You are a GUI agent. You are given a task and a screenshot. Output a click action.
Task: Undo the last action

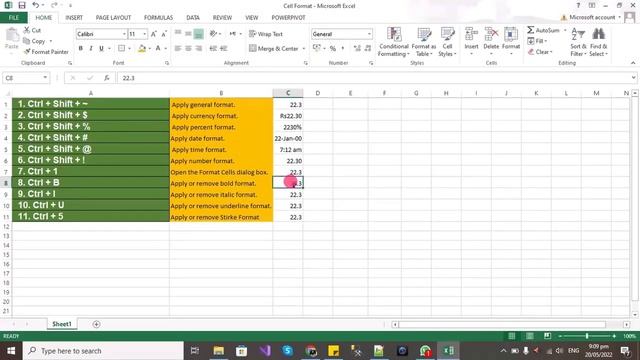pyautogui.click(x=36, y=5)
